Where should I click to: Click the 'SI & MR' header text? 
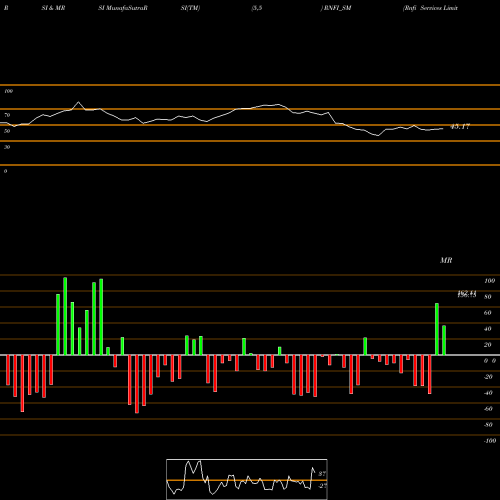tap(53, 8)
